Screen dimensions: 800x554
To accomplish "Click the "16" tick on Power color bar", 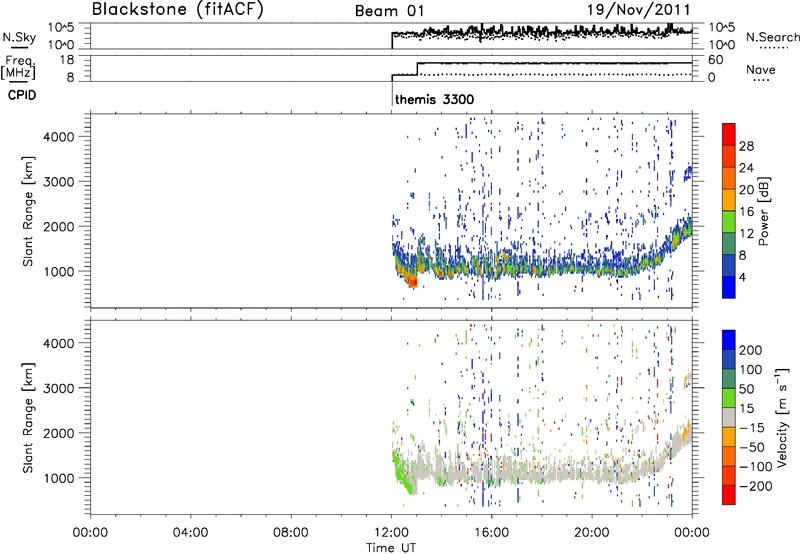I will [x=746, y=212].
